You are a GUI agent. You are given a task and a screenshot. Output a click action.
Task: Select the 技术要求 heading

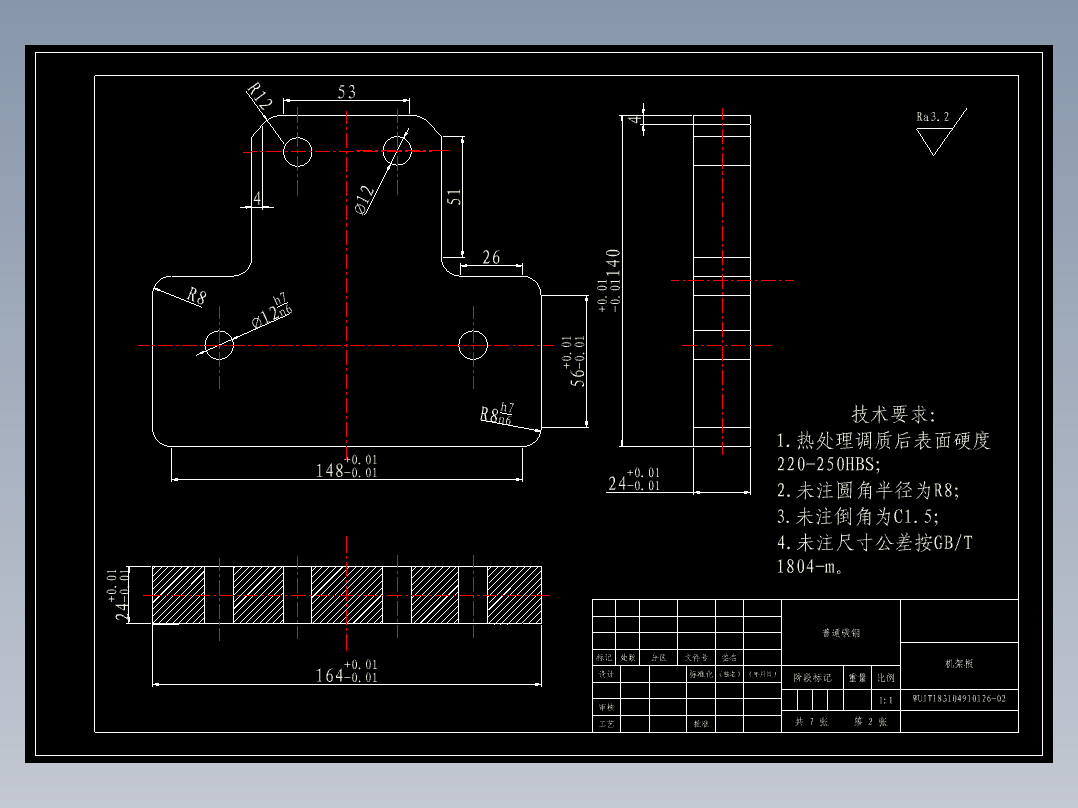(893, 415)
